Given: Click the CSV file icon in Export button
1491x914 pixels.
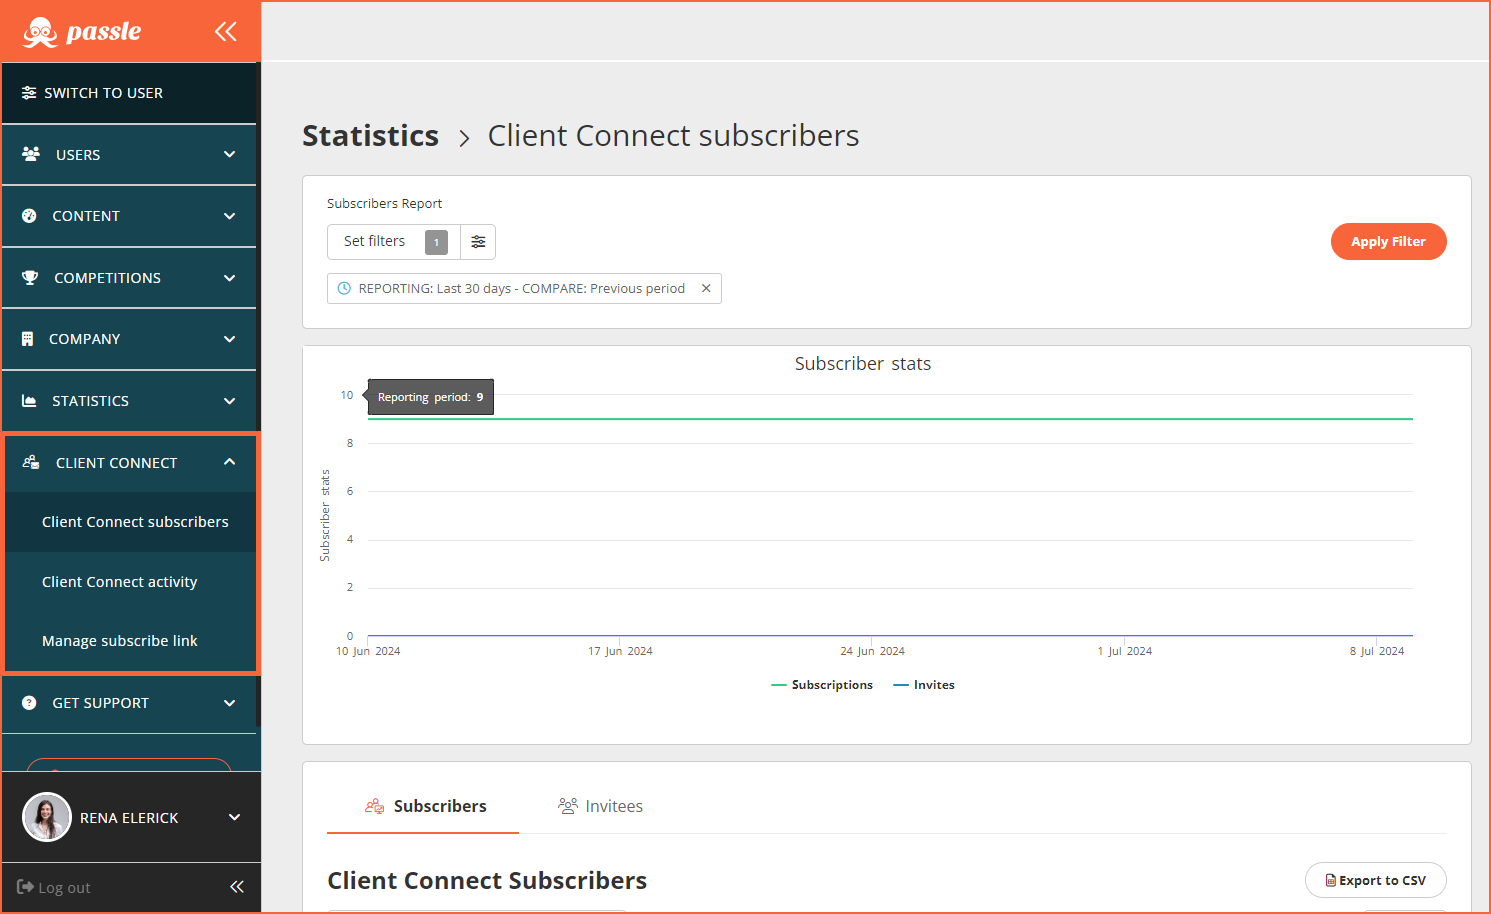Looking at the screenshot, I should [x=1331, y=881].
